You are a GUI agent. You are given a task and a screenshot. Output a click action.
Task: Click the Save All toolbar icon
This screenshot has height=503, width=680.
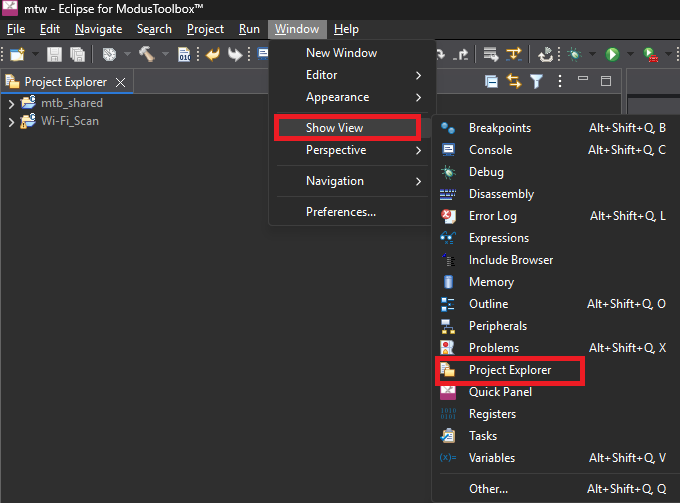pos(76,54)
